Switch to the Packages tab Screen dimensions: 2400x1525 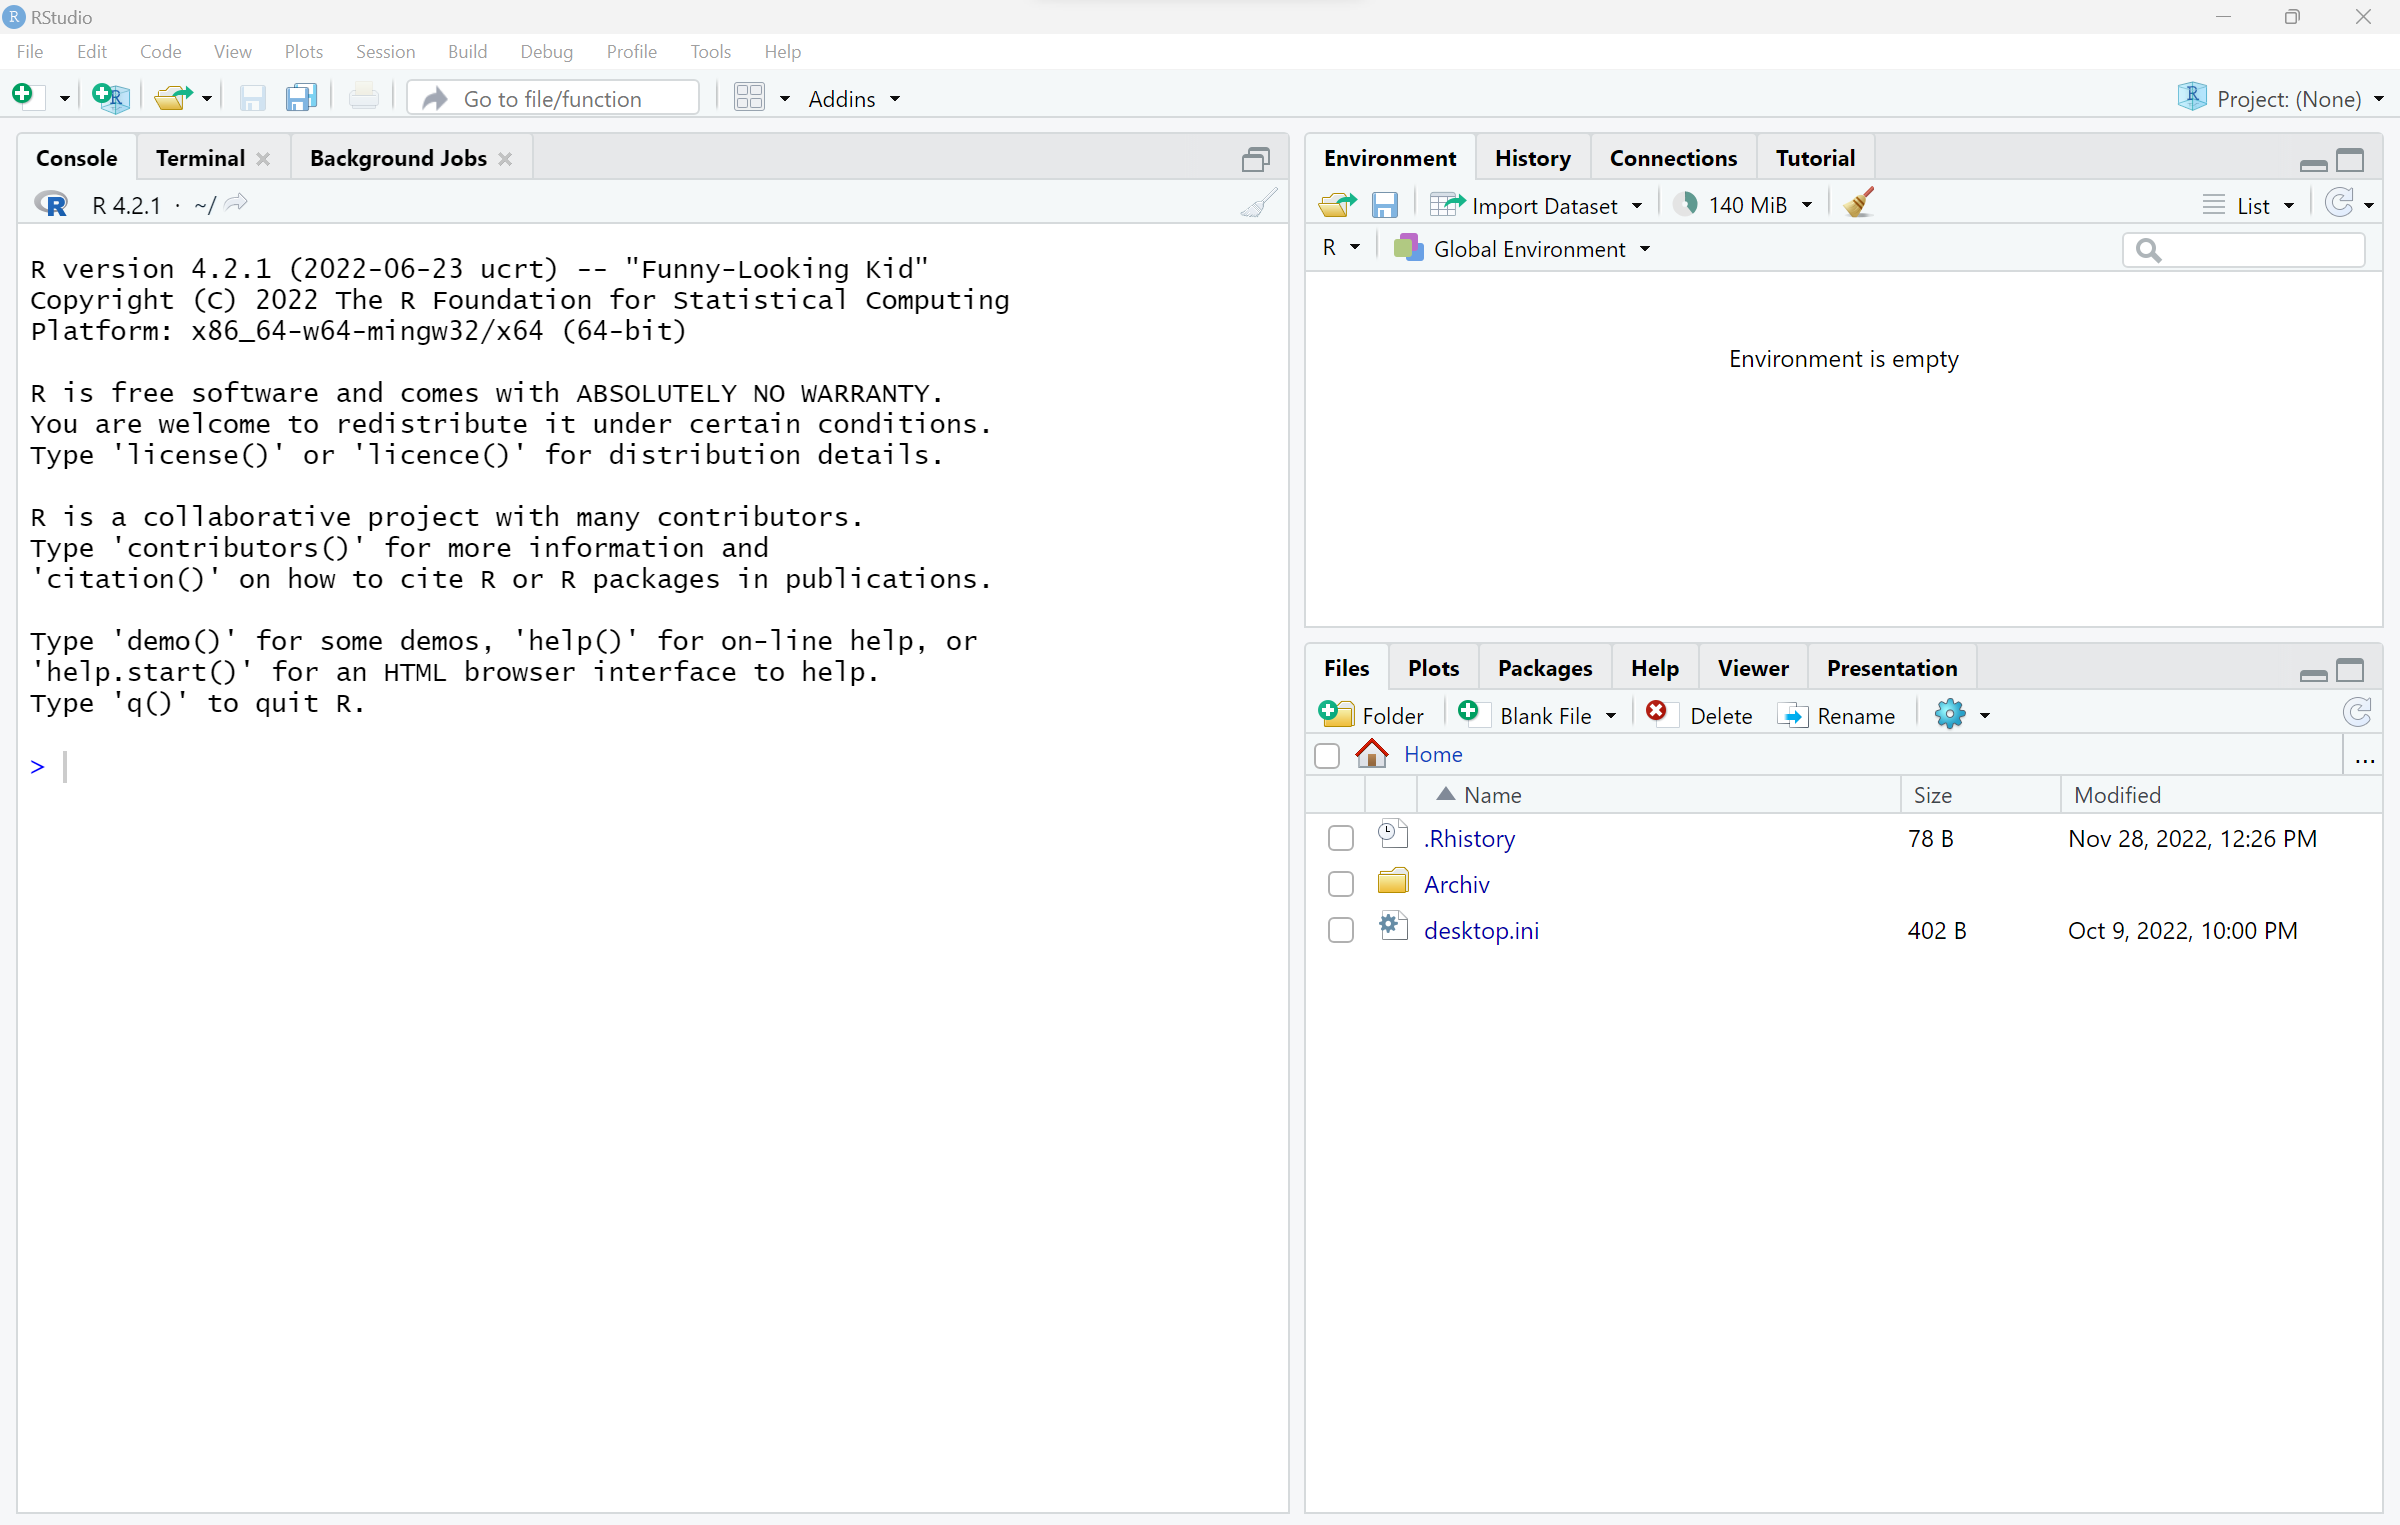point(1544,668)
